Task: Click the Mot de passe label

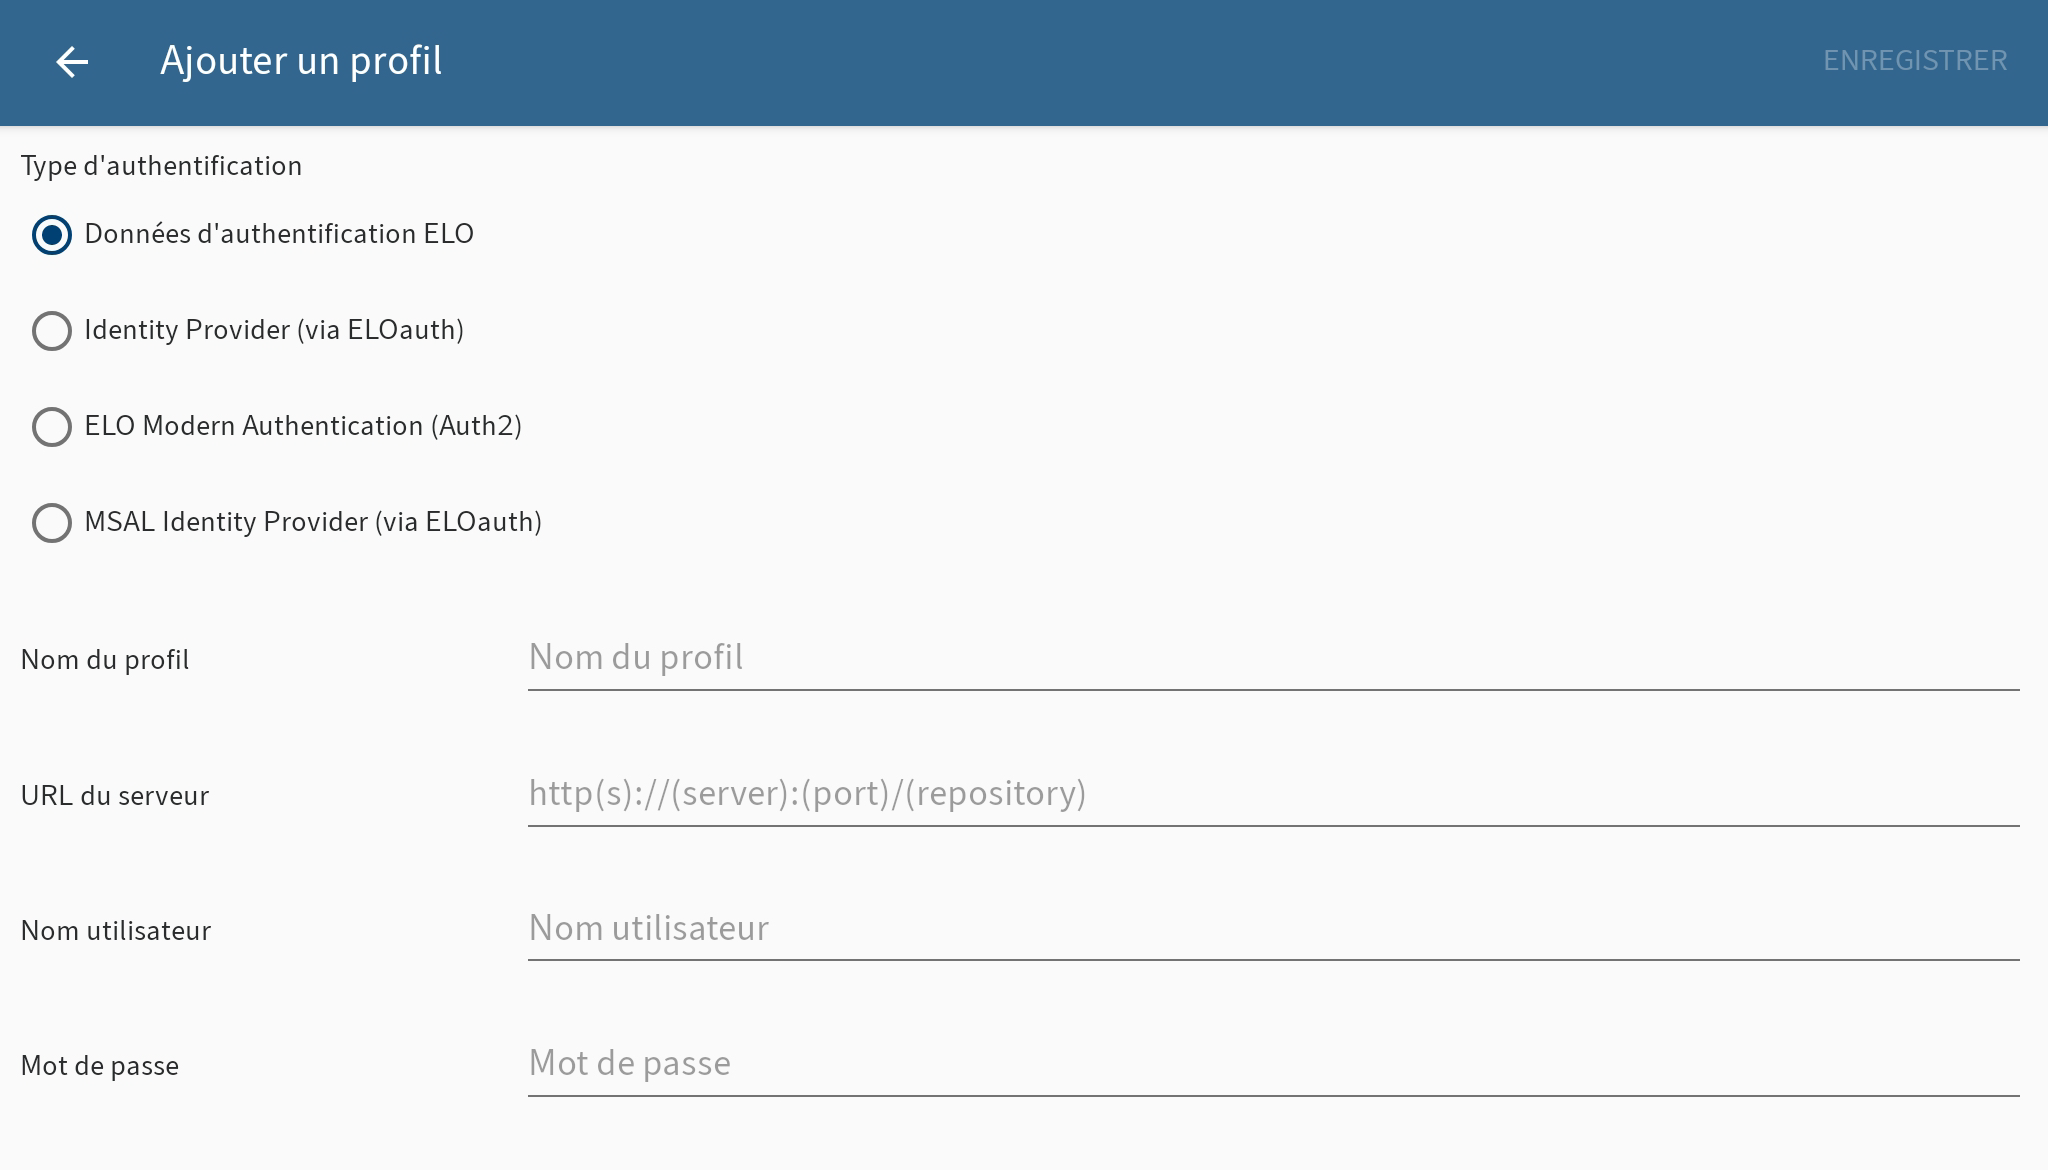Action: click(x=99, y=1066)
